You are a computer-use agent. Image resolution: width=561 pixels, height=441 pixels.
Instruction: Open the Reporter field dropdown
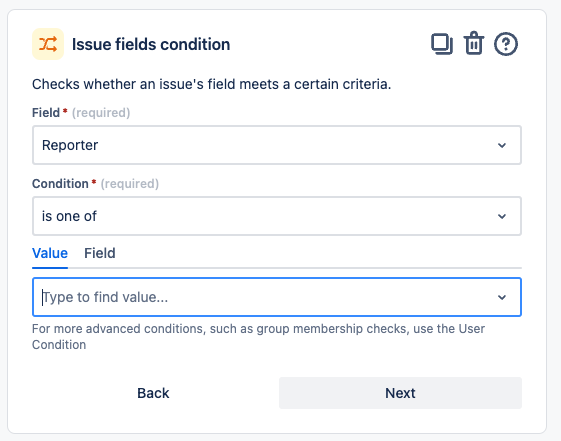[277, 145]
